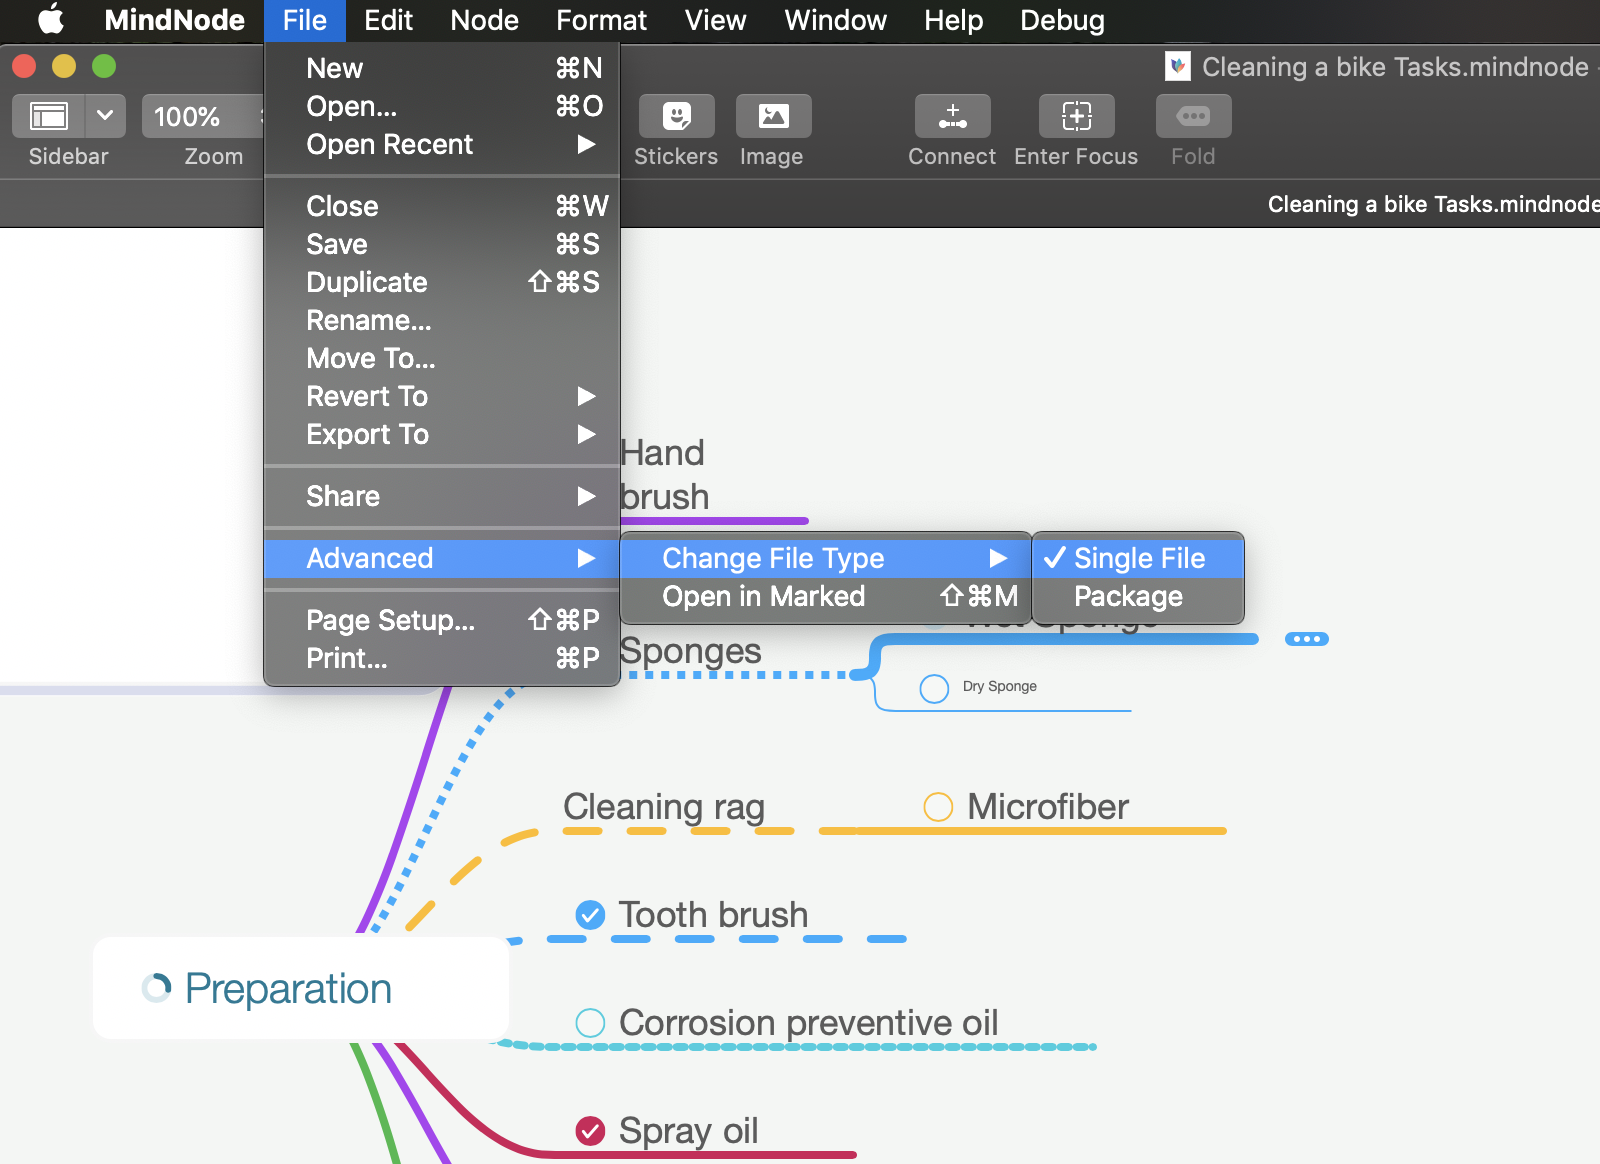Select the Spray oil node label
Viewport: 1600px width, 1164px height.
688,1130
